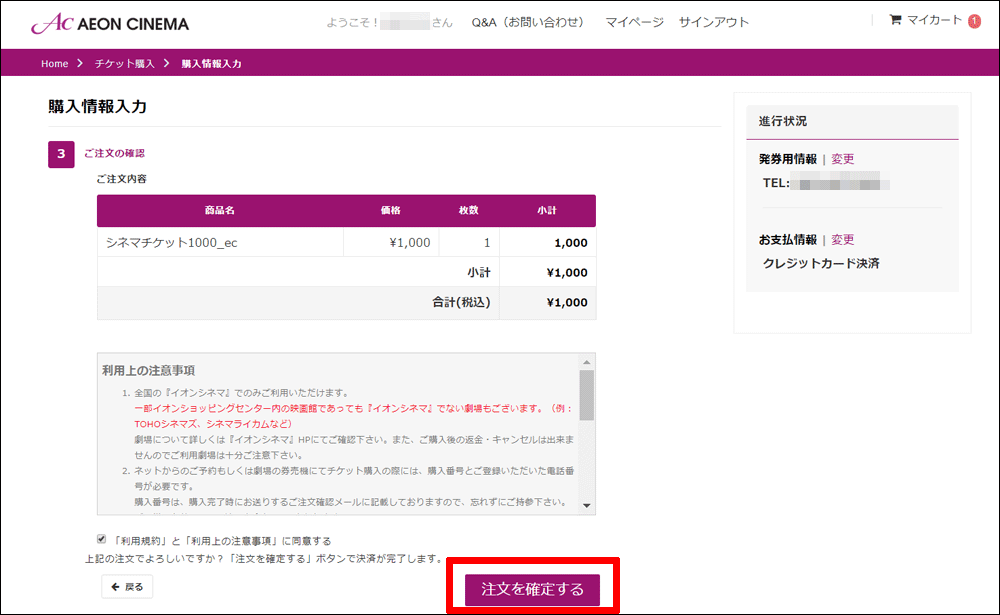
Task: Click 変更 next to 発券用情報
Action: (842, 159)
